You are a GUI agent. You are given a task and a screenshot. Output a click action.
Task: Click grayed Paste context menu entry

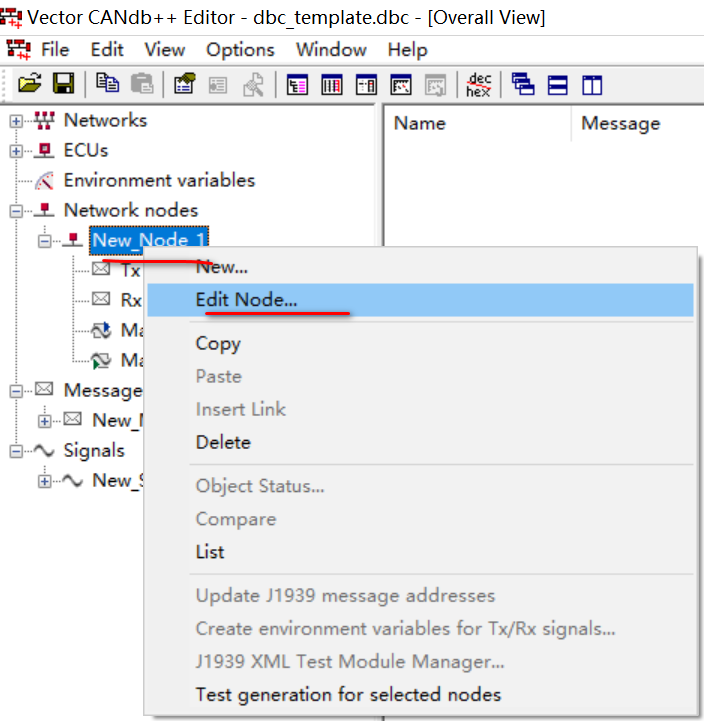click(x=420, y=377)
